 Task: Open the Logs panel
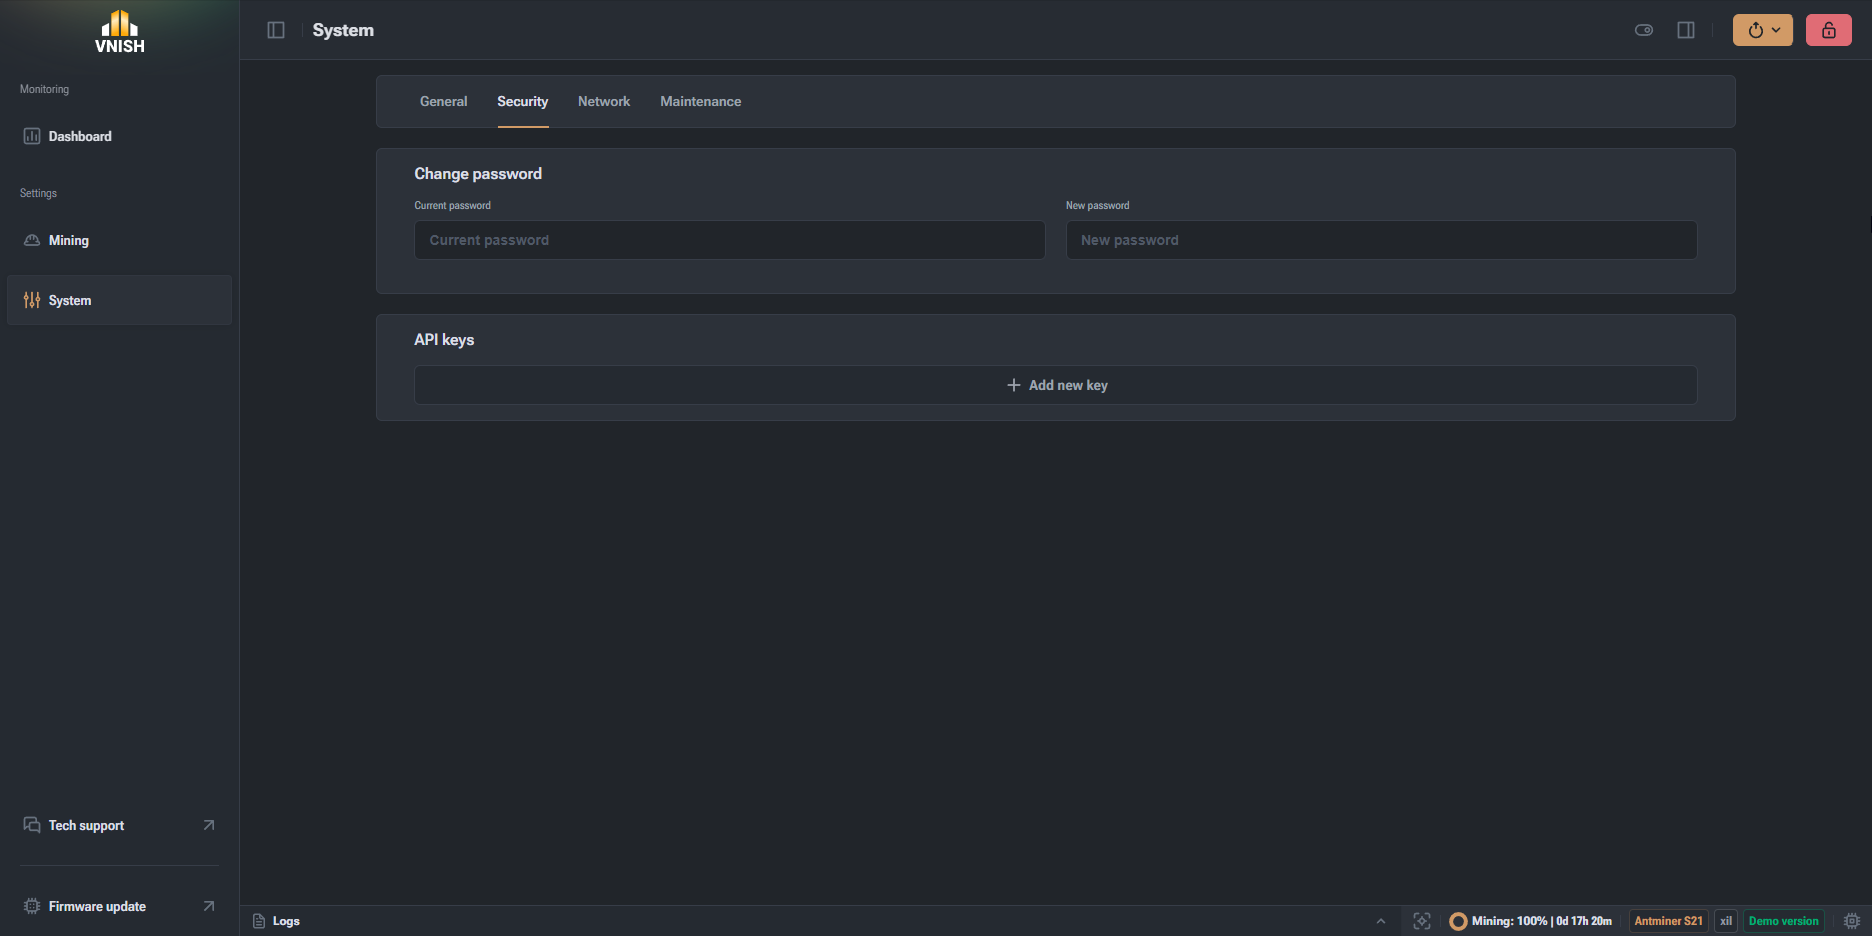(276, 921)
